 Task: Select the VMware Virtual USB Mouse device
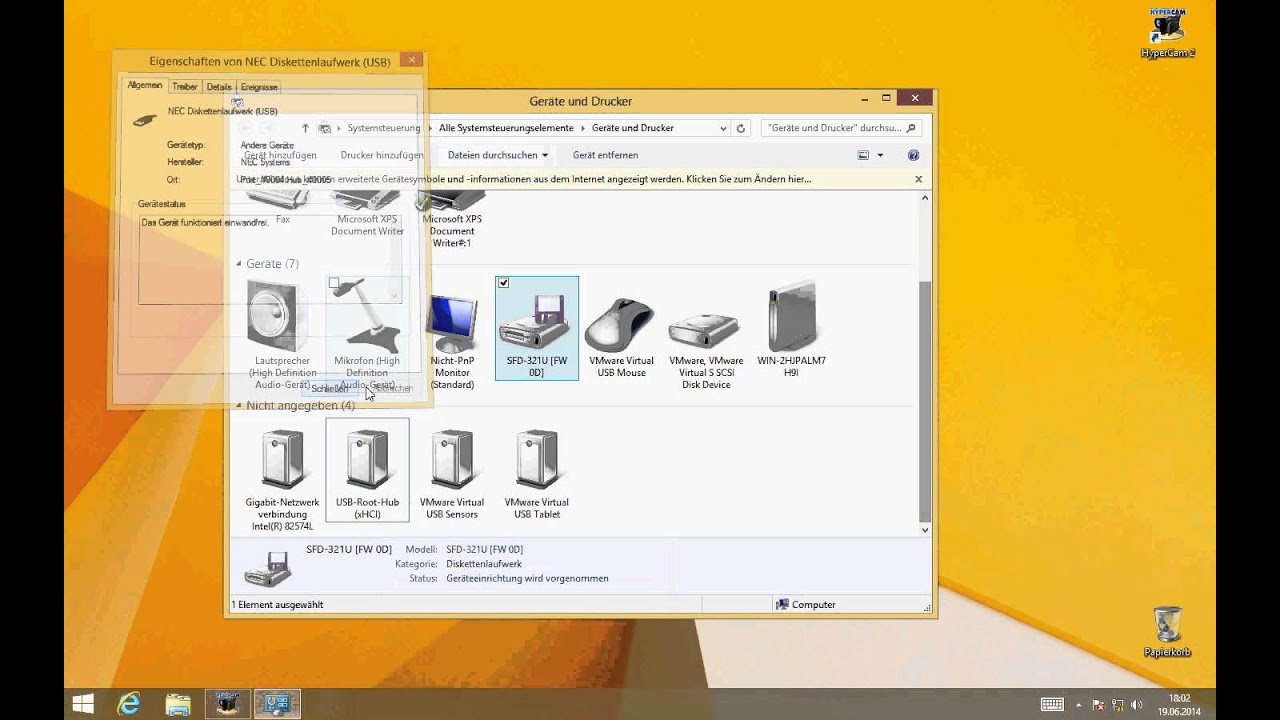coord(621,338)
